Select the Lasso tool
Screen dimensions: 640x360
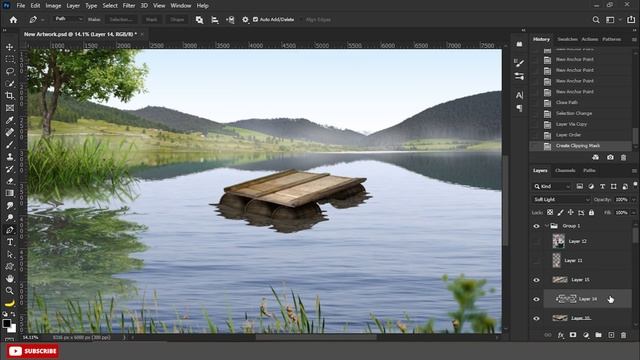coord(9,71)
